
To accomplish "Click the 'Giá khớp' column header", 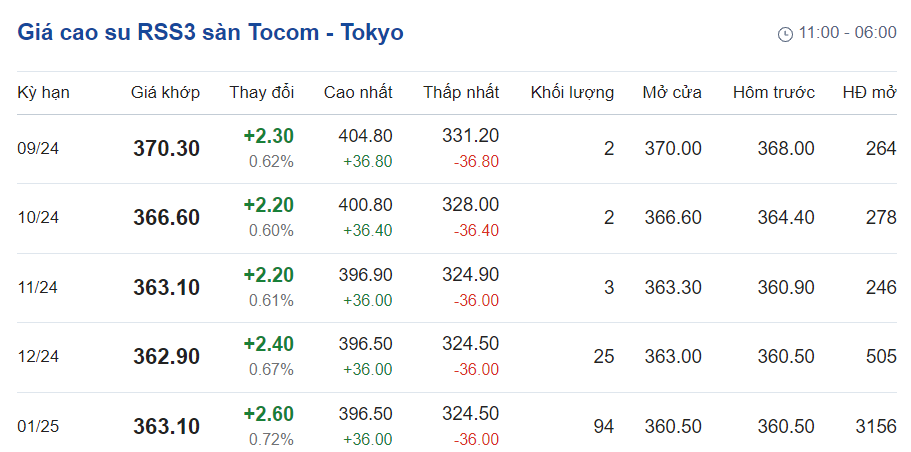I will click(165, 93).
